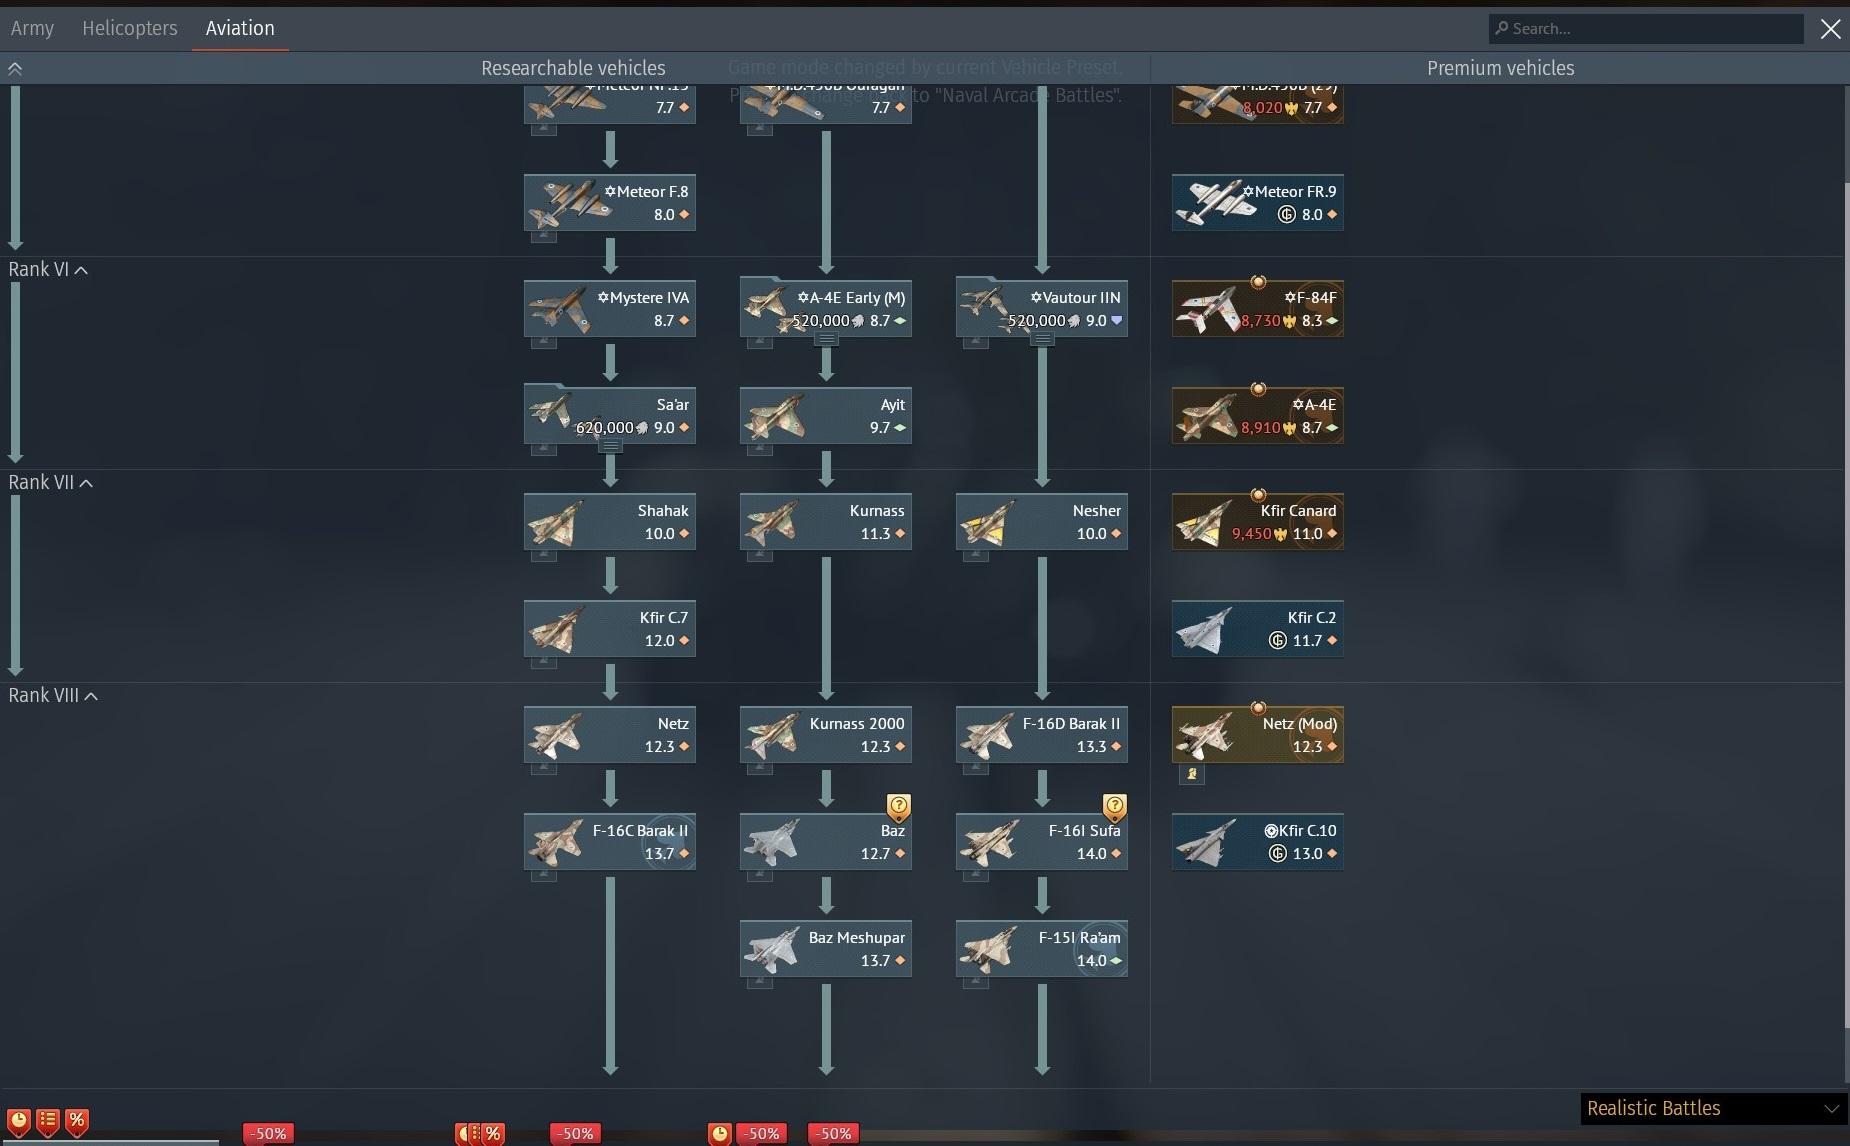Focus the Search input field
This screenshot has height=1146, width=1850.
1646,28
